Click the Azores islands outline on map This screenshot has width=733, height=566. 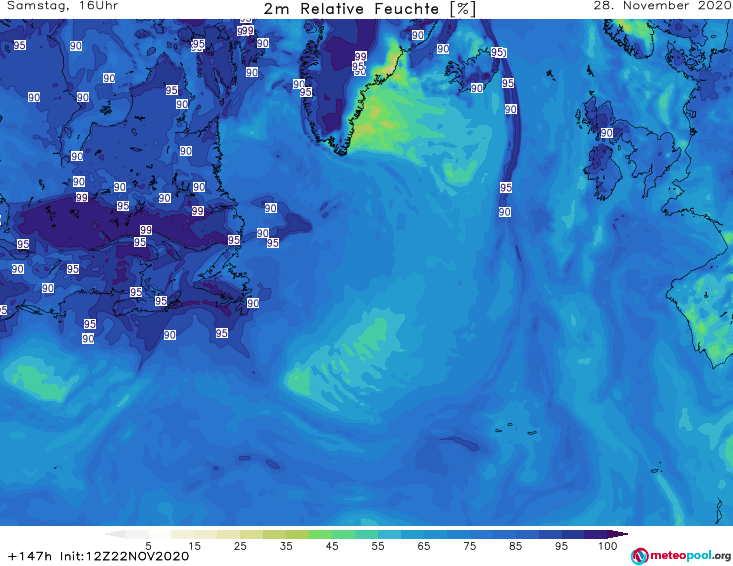click(x=514, y=429)
